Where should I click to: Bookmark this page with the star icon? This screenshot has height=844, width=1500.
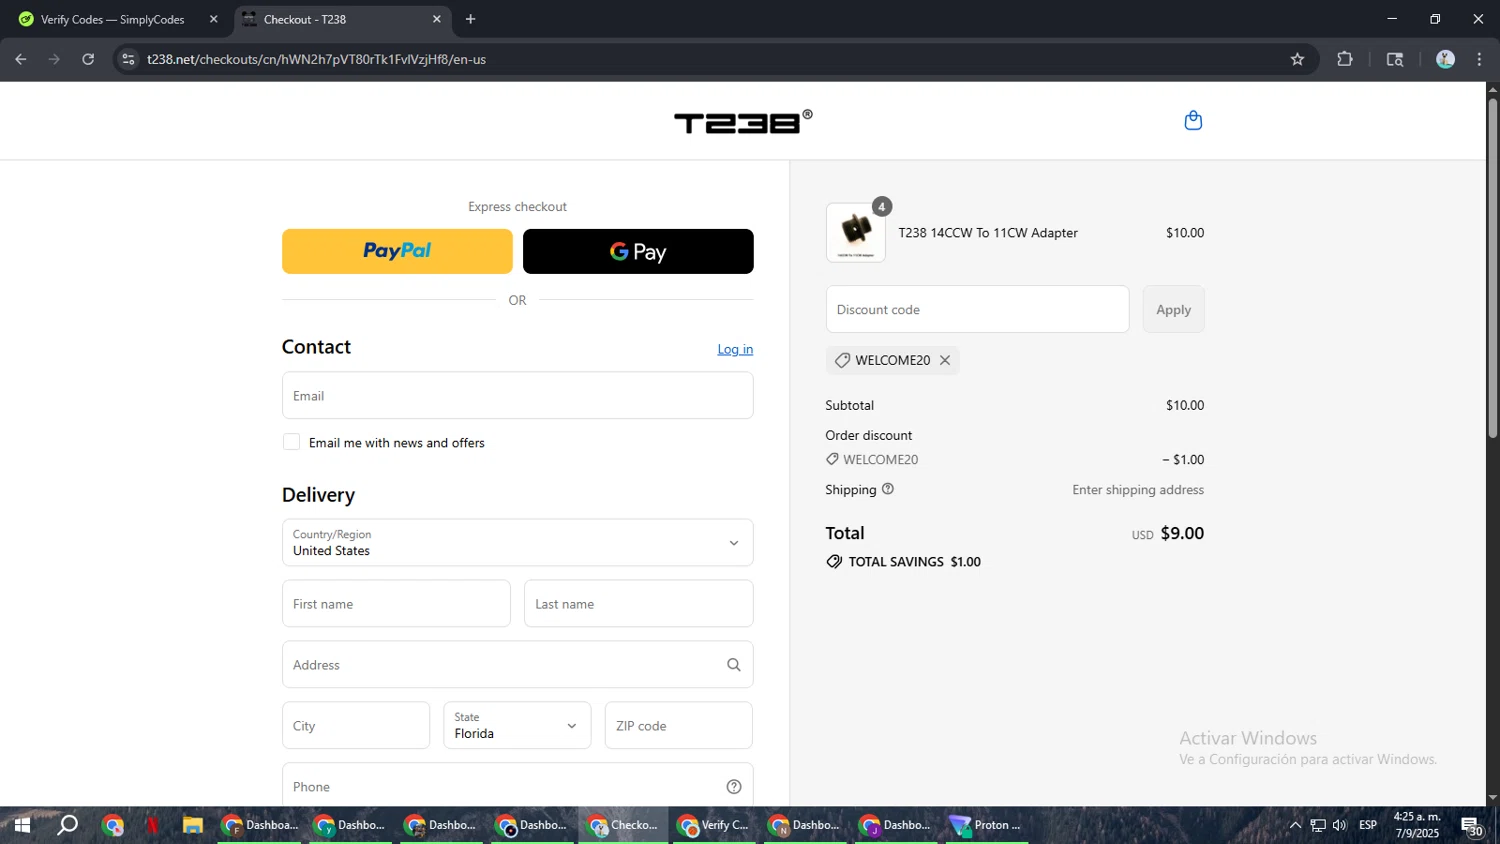tap(1297, 59)
